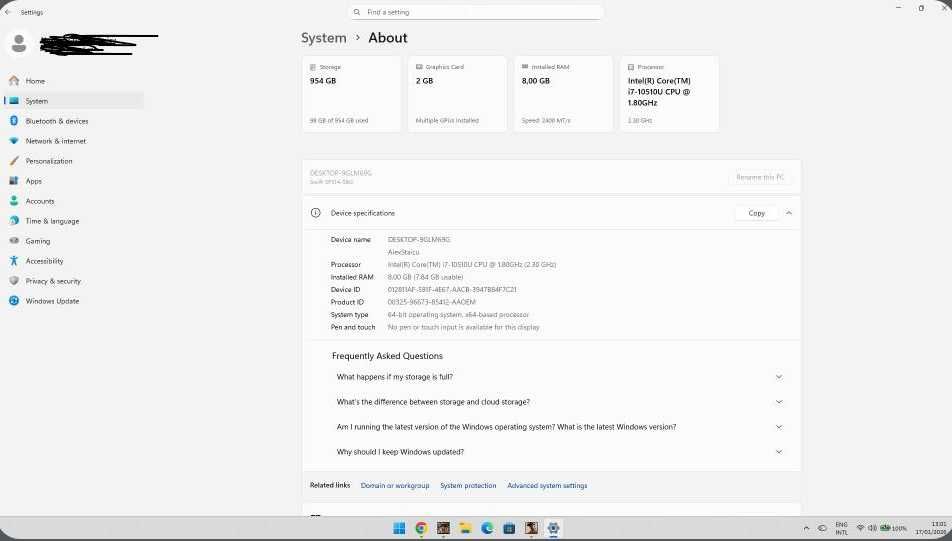
Task: Expand 'Why should I keep Windows updated?'
Action: (551, 452)
